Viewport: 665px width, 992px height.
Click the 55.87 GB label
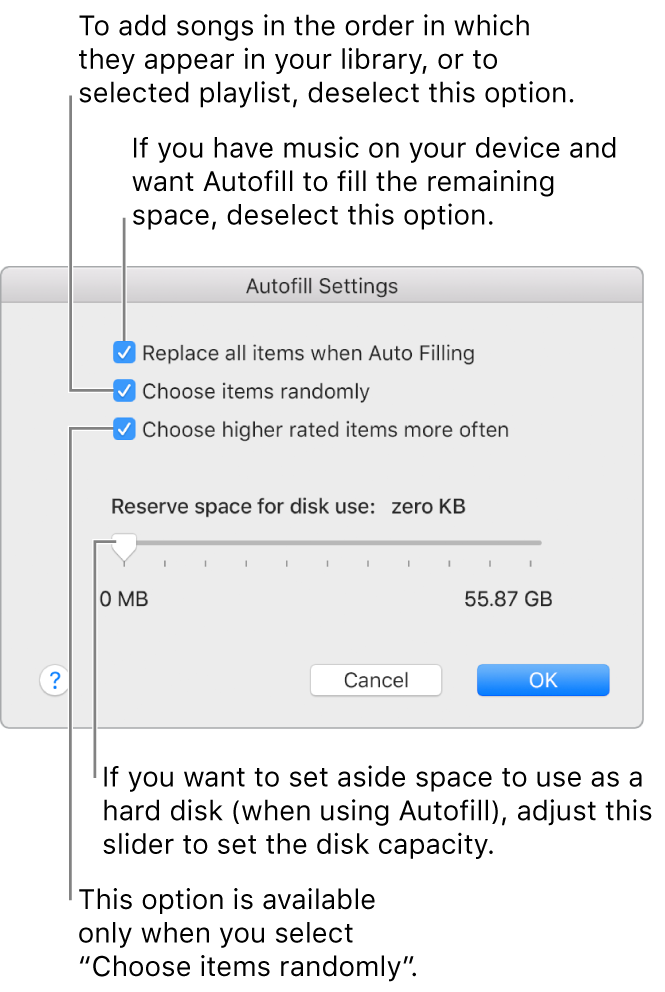point(508,599)
